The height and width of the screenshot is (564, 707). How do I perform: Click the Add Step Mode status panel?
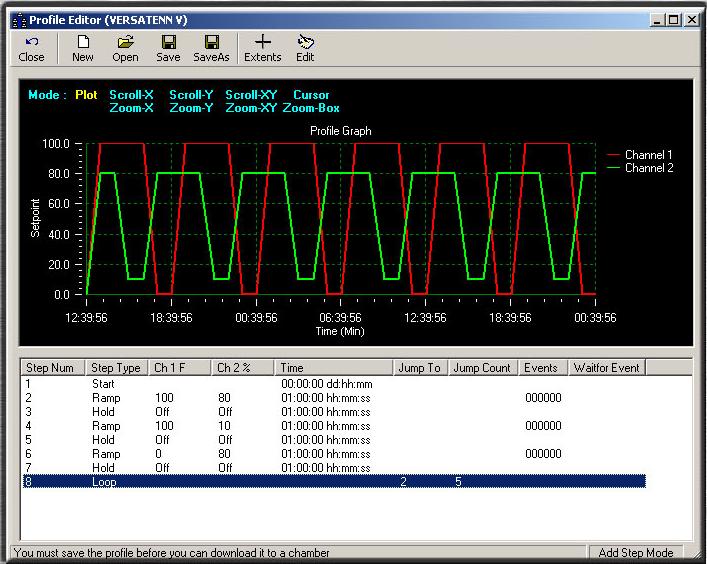634,553
